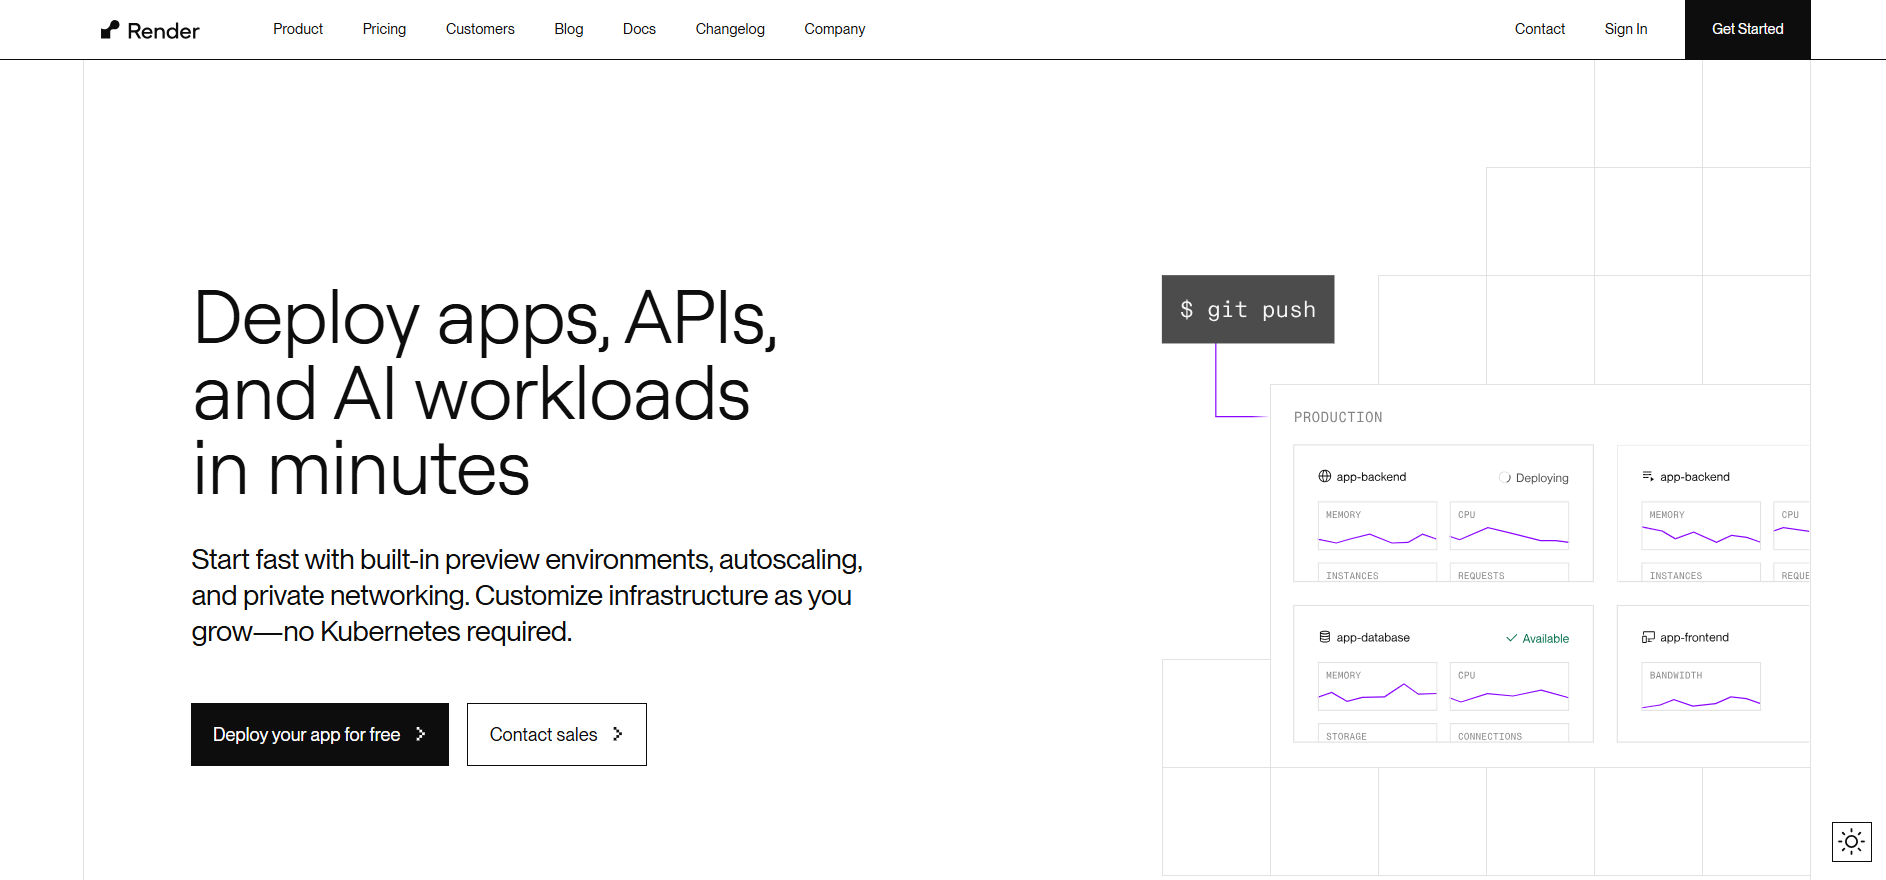Viewport: 1886px width, 880px height.
Task: Click the green Available checkmark icon
Action: tap(1512, 638)
